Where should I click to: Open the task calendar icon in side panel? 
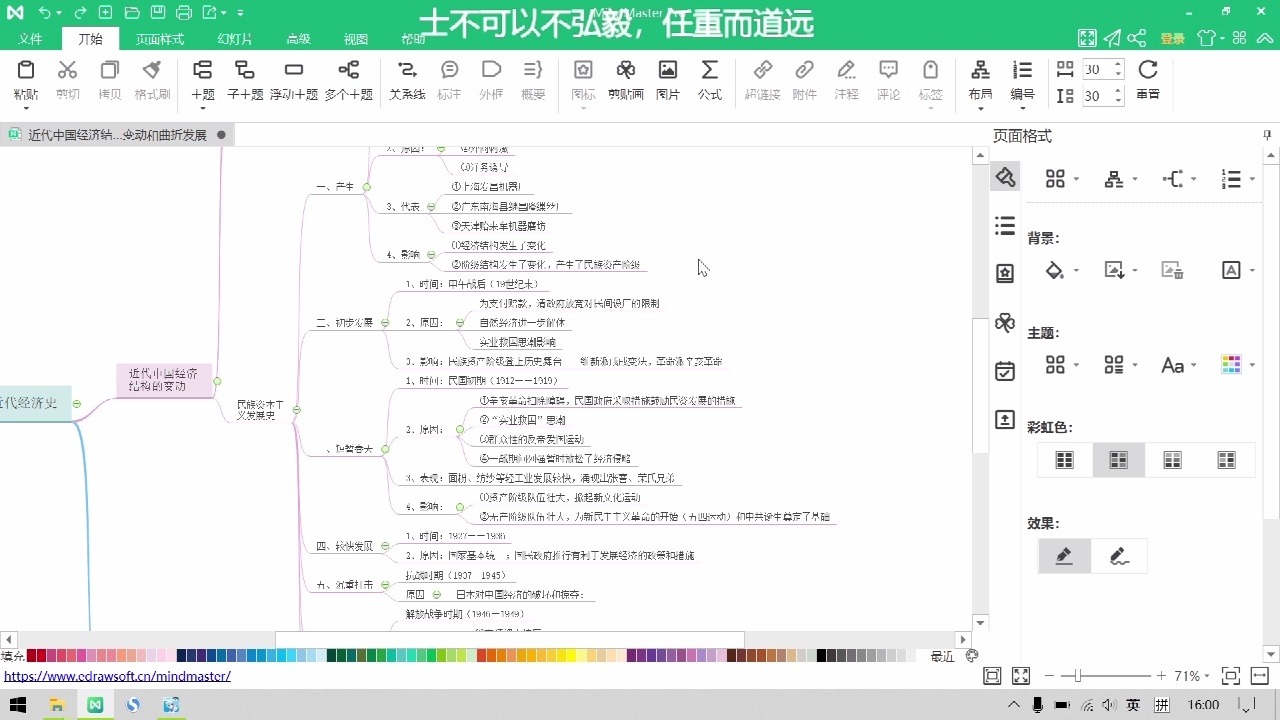pos(1005,371)
